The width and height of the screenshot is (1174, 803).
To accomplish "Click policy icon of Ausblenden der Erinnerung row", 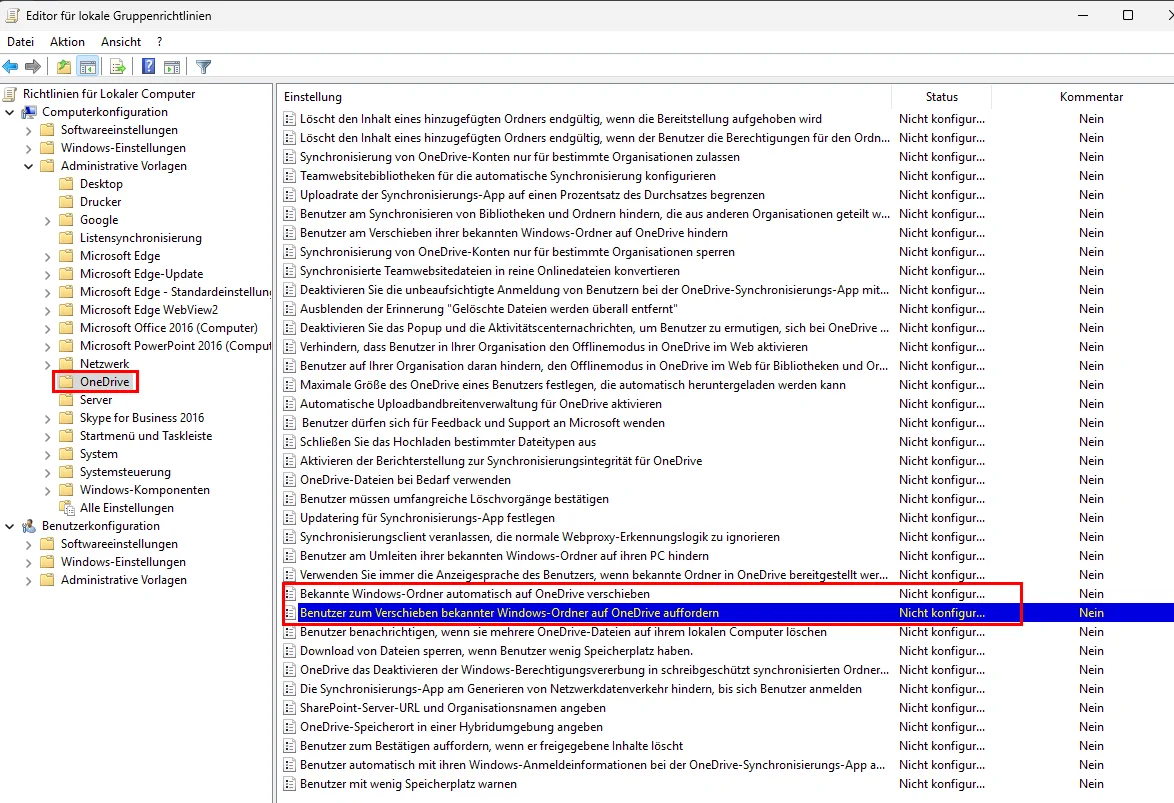I will 289,309.
